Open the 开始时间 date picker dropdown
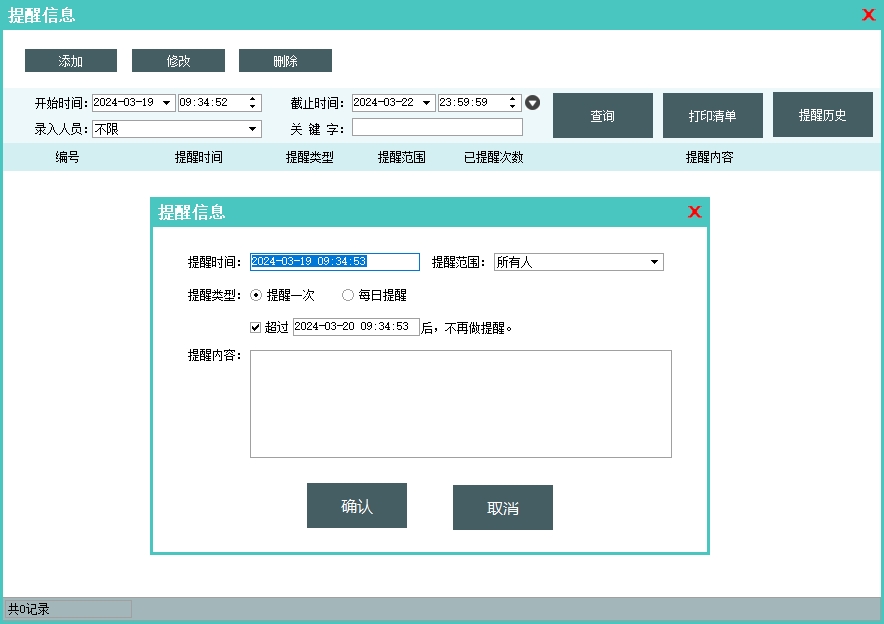884x624 pixels. [x=166, y=103]
